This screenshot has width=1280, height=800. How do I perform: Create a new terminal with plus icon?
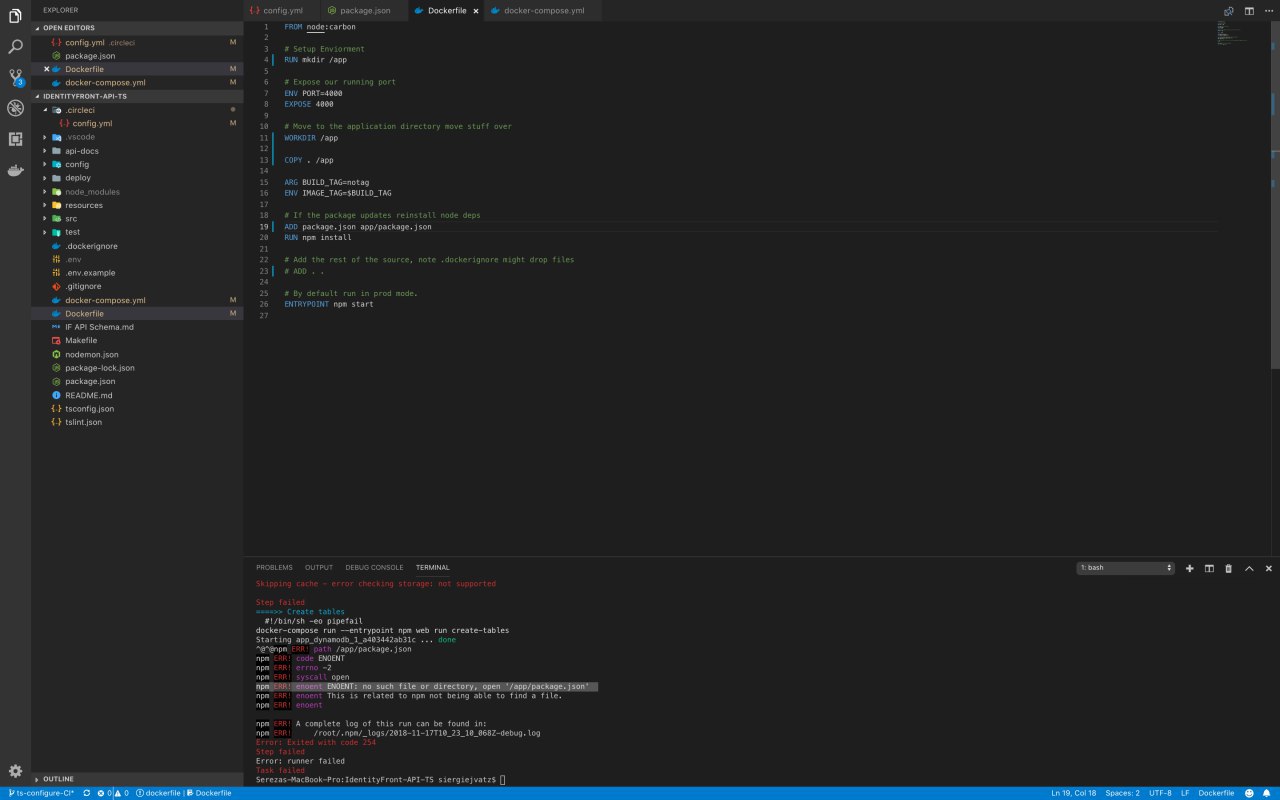(1189, 568)
